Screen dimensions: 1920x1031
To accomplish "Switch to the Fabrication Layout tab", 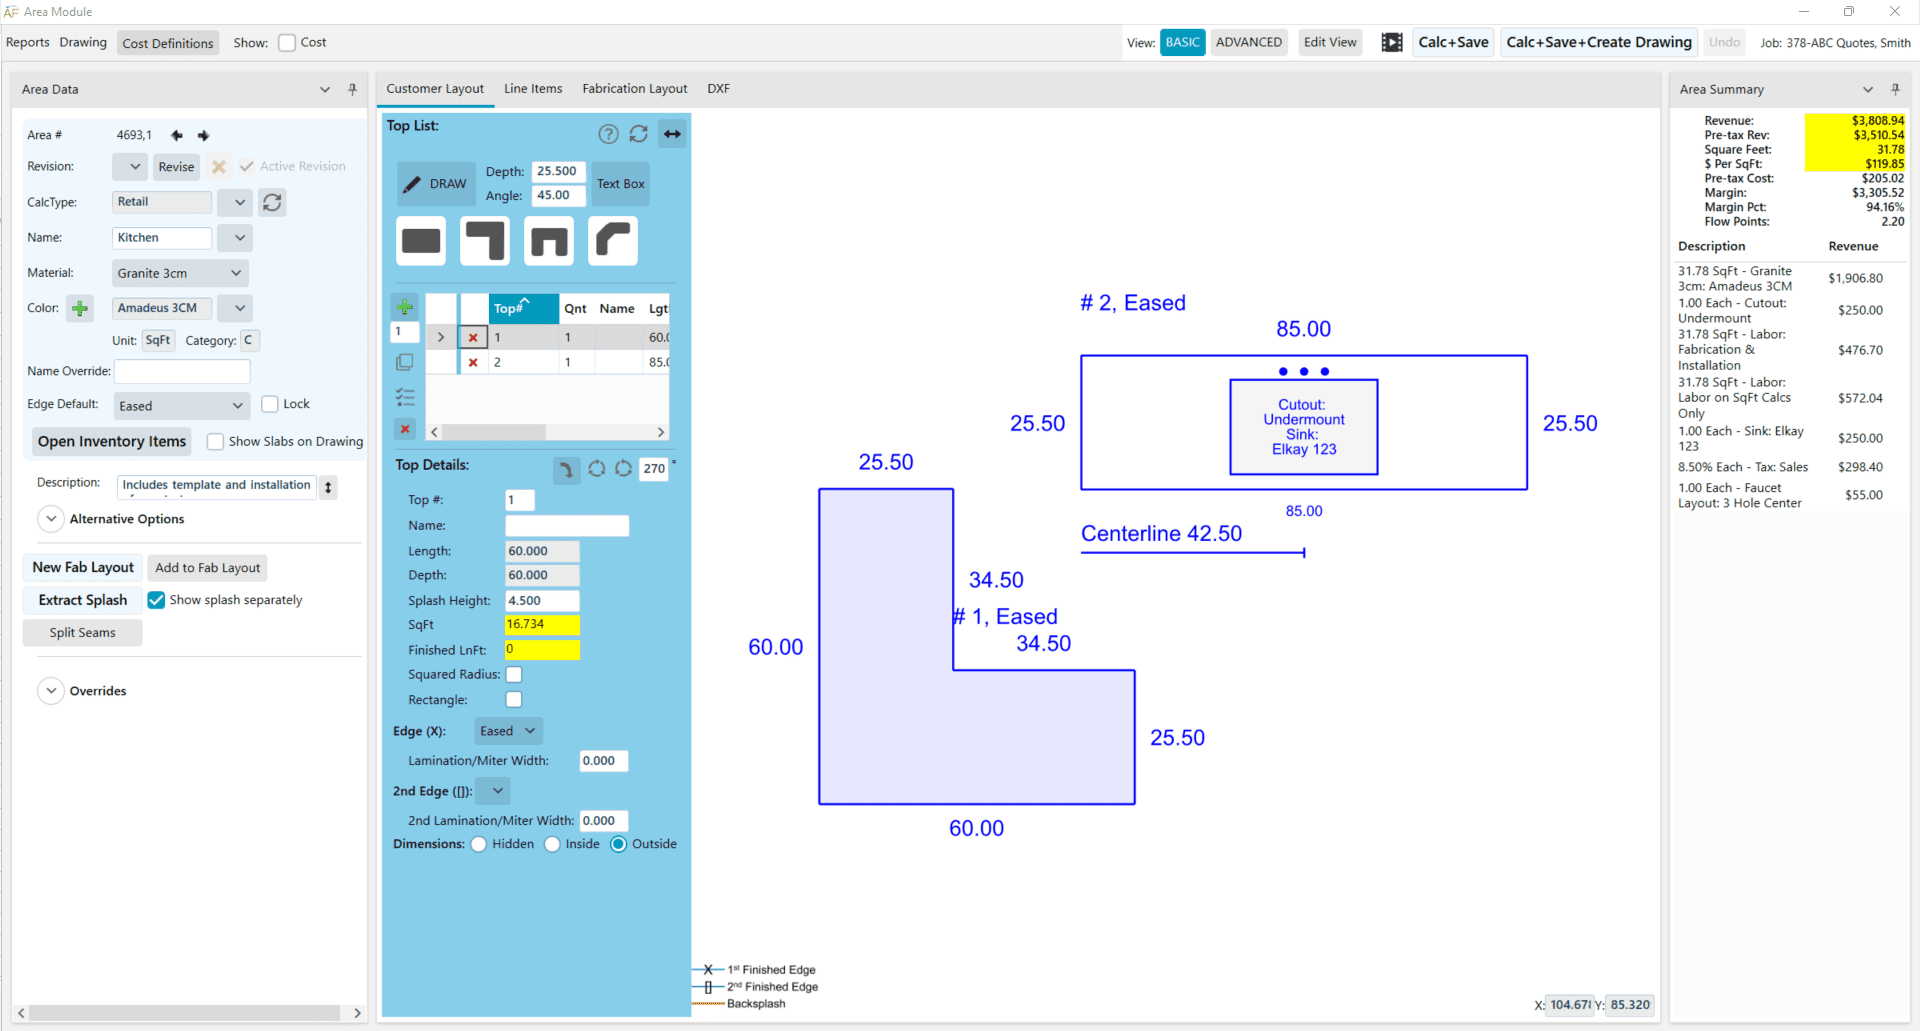I will pyautogui.click(x=634, y=88).
